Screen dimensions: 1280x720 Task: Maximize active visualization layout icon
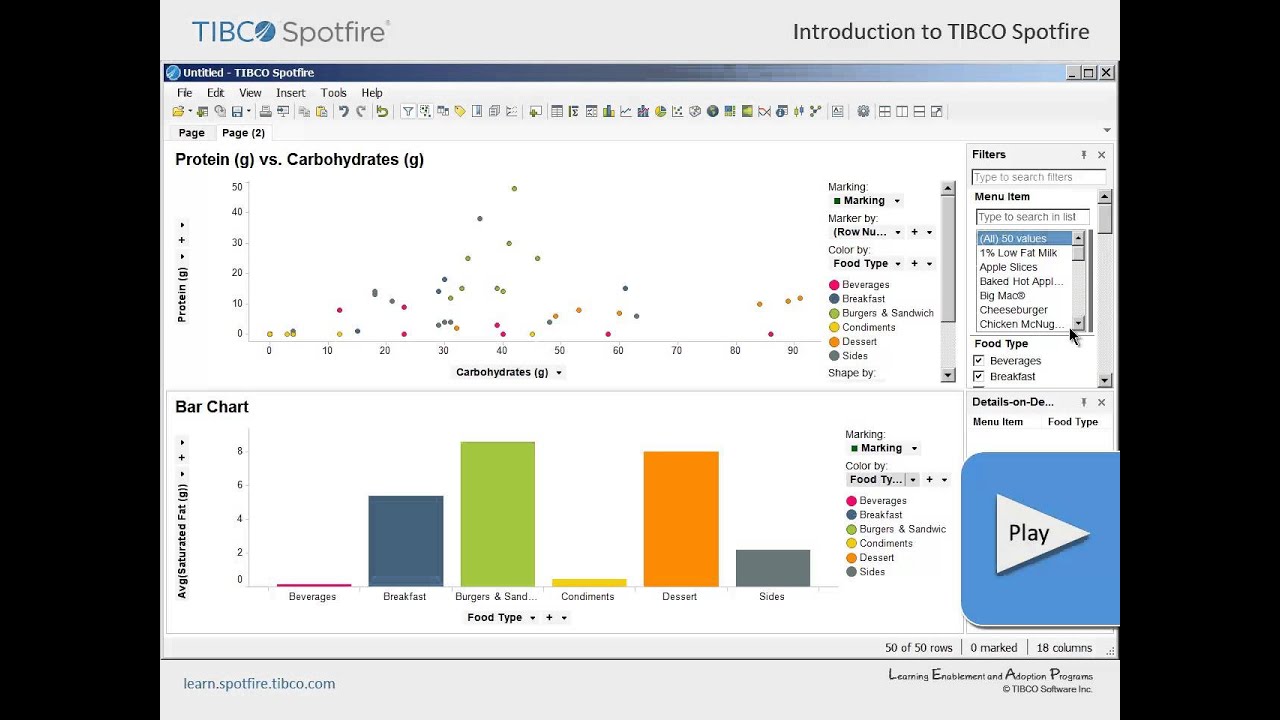pos(937,111)
